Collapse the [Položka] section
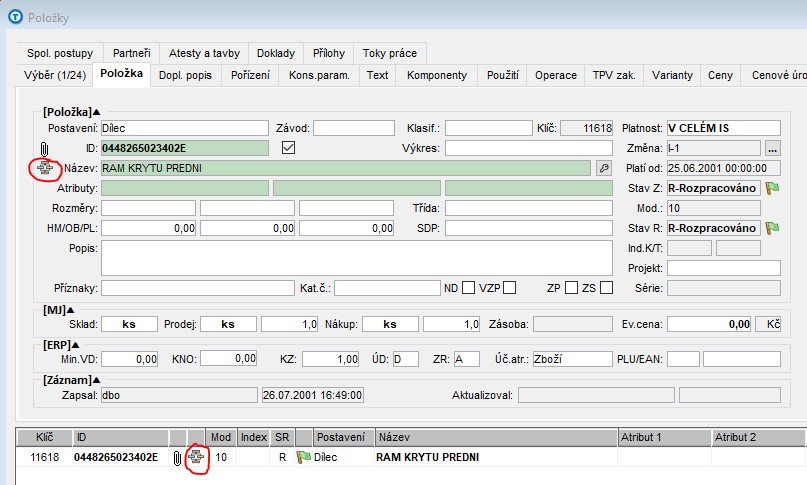This screenshot has height=485, width=807. pyautogui.click(x=97, y=112)
